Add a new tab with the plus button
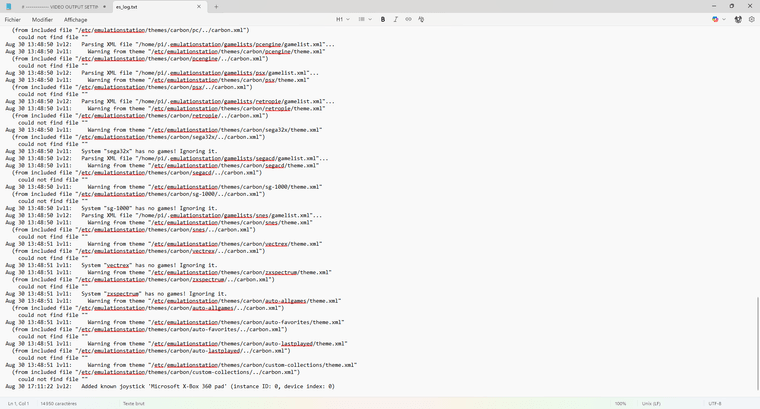Image resolution: width=760 pixels, height=409 pixels. pos(216,7)
